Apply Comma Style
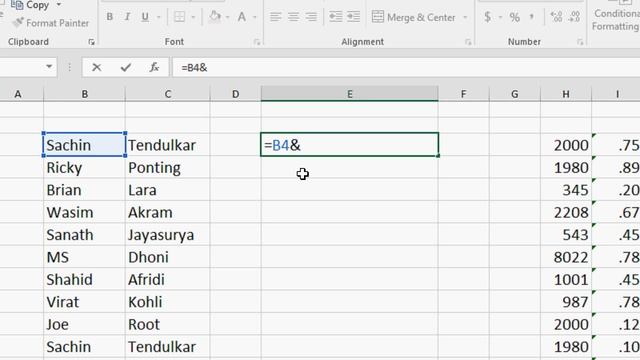This screenshot has height=360, width=640. tap(531, 17)
